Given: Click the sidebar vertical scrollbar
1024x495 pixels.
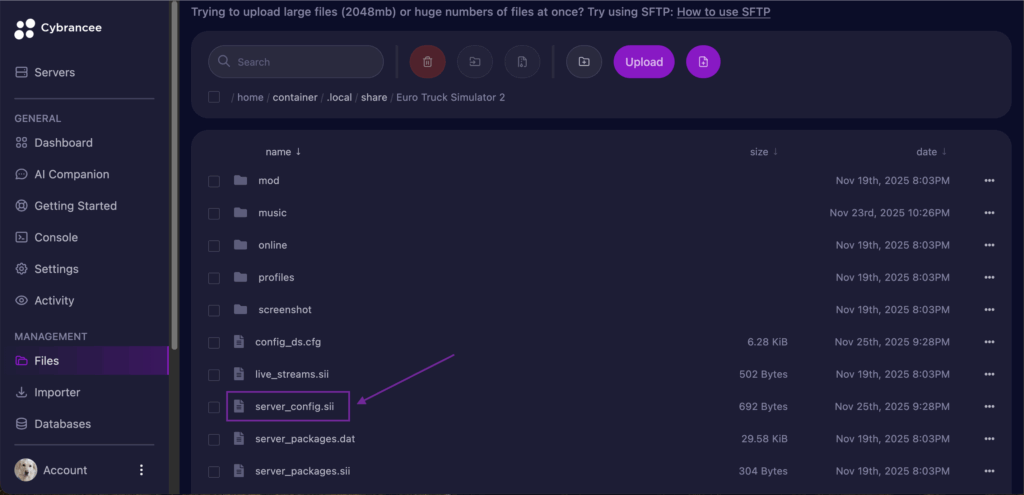Looking at the screenshot, I should 174,176.
